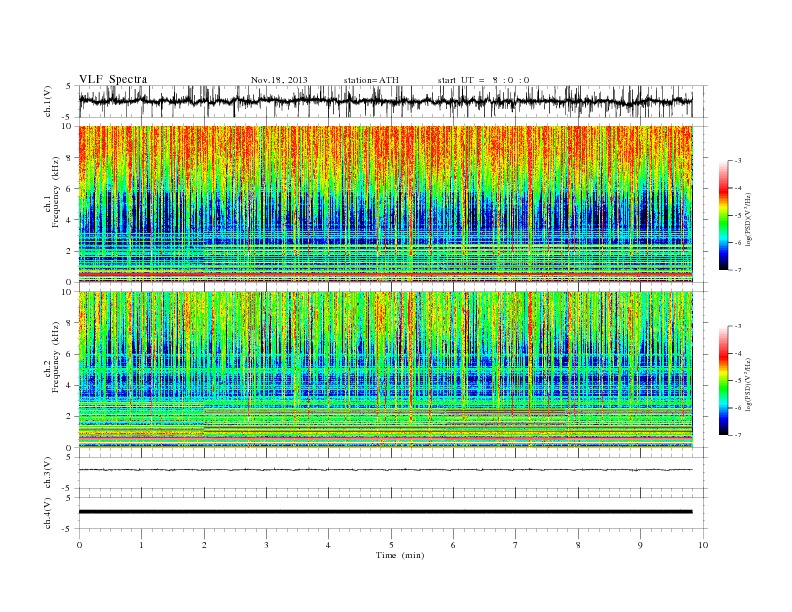Click the ch.2 spectrogram color scale bar
This screenshot has height=612, width=792.
[723, 381]
